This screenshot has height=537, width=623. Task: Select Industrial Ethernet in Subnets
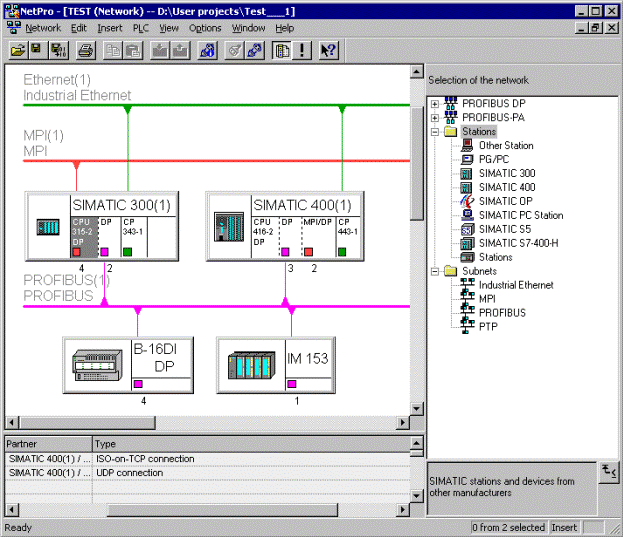516,285
